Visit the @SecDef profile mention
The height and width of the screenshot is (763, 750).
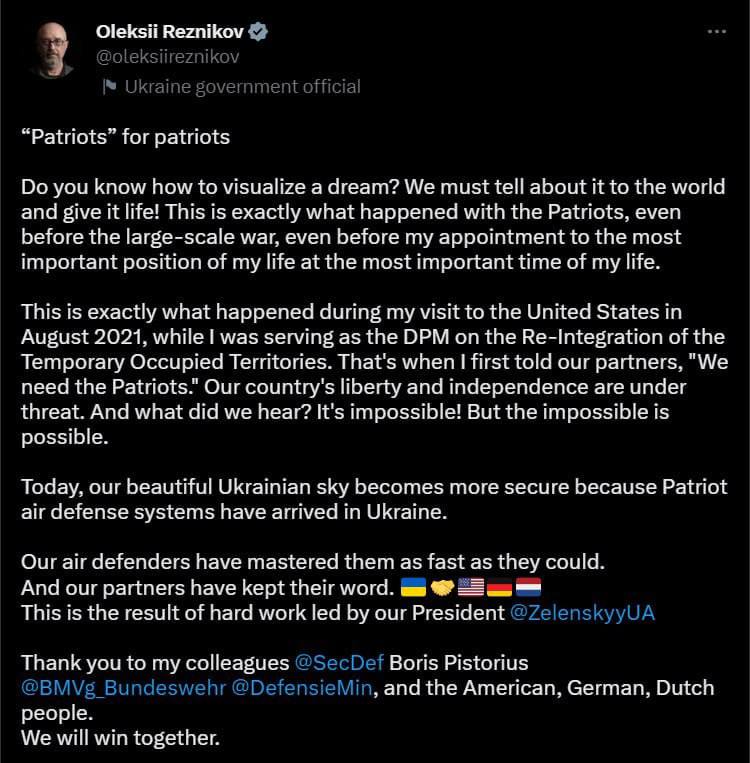pyautogui.click(x=340, y=663)
